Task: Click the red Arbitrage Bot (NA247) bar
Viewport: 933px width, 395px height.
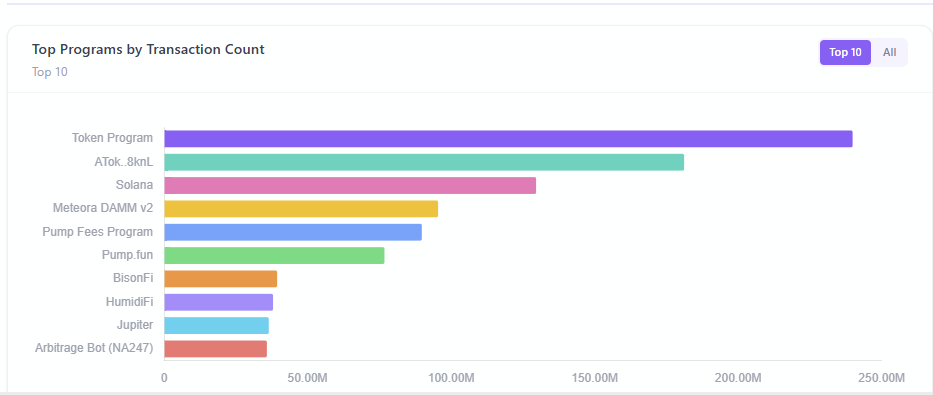Action: 215,349
